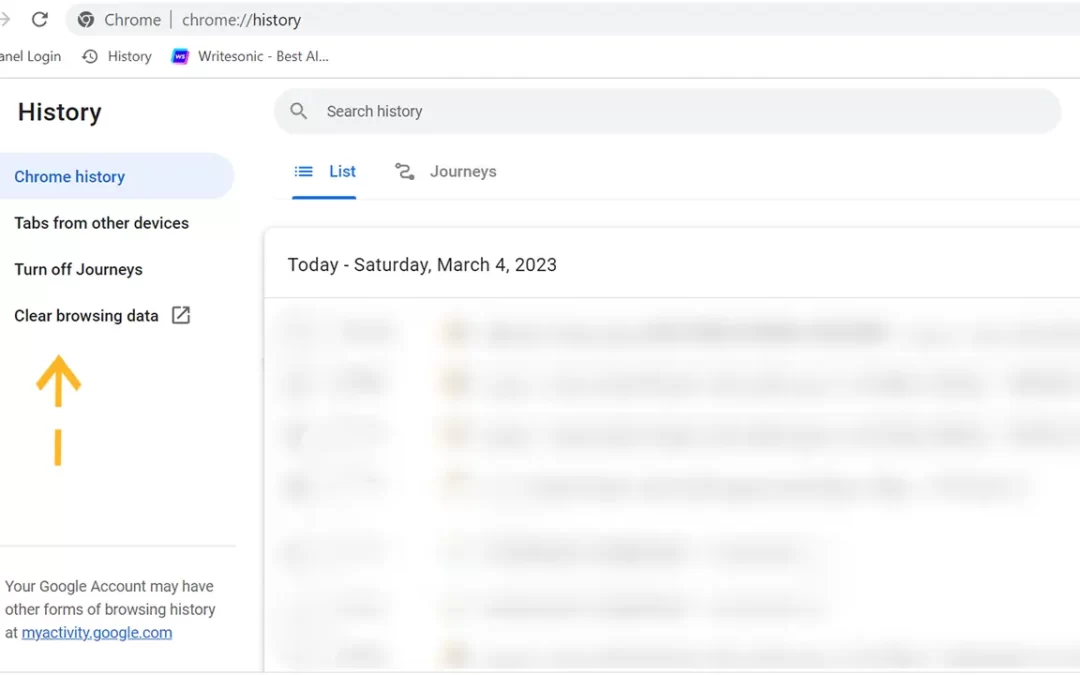Screen dimensions: 1080x675
Task: Select Chrome history in the sidebar
Action: [70, 177]
